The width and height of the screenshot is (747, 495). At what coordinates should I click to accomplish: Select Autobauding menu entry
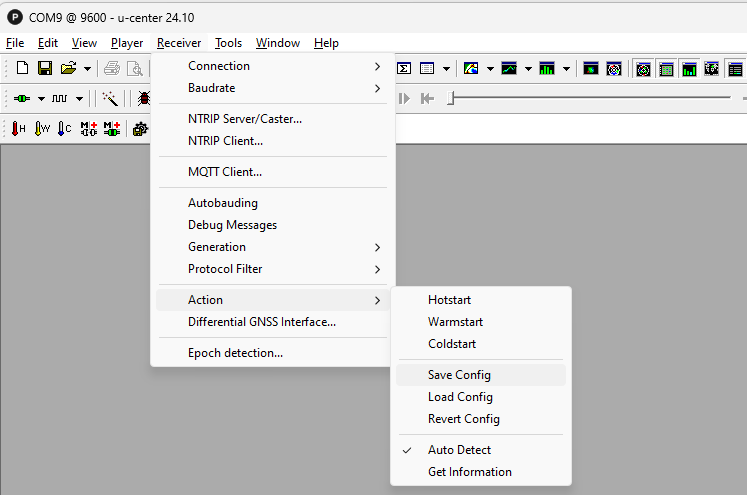click(273, 203)
